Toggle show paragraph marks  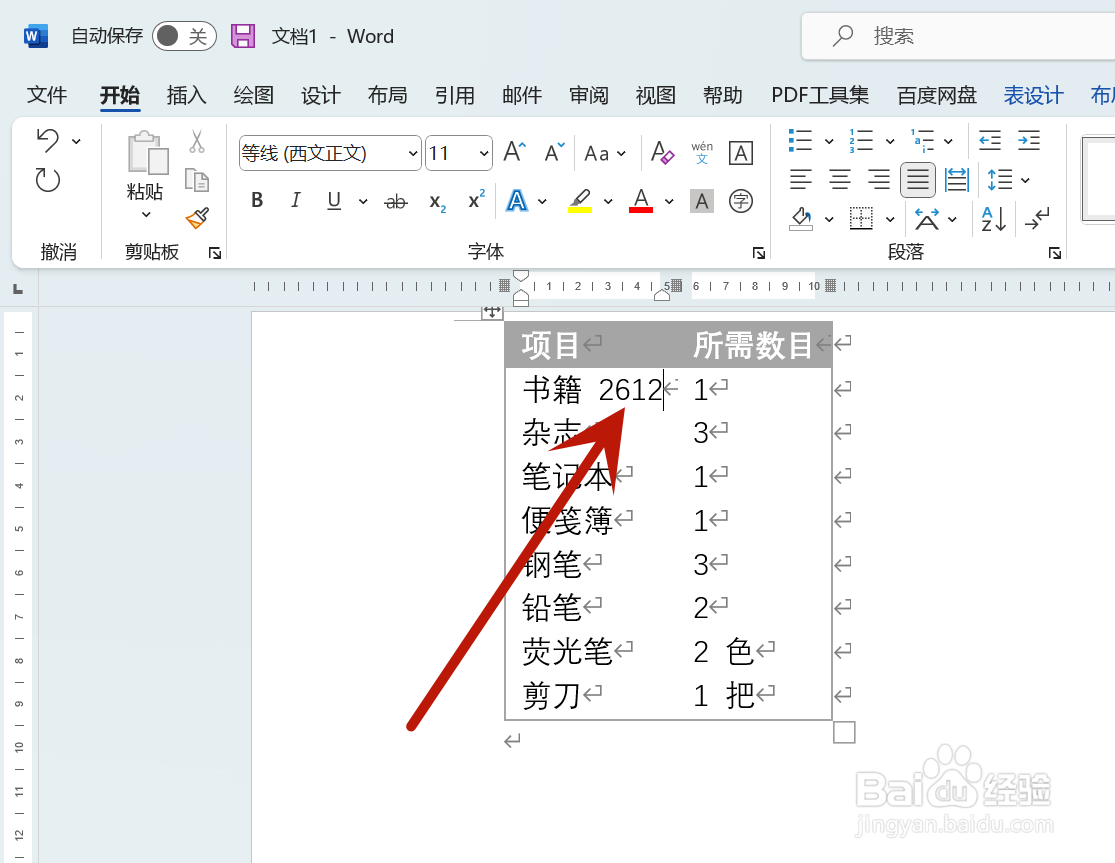point(1037,219)
